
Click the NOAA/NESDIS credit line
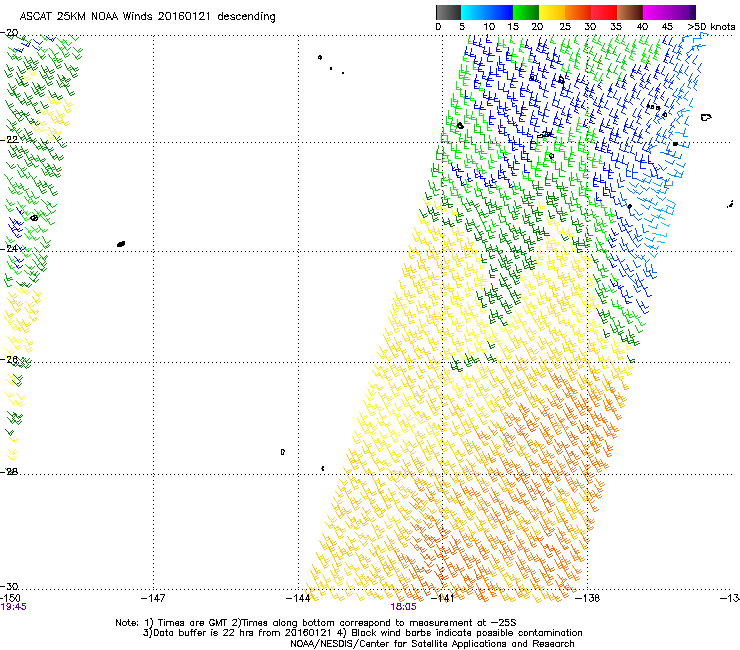pos(432,644)
